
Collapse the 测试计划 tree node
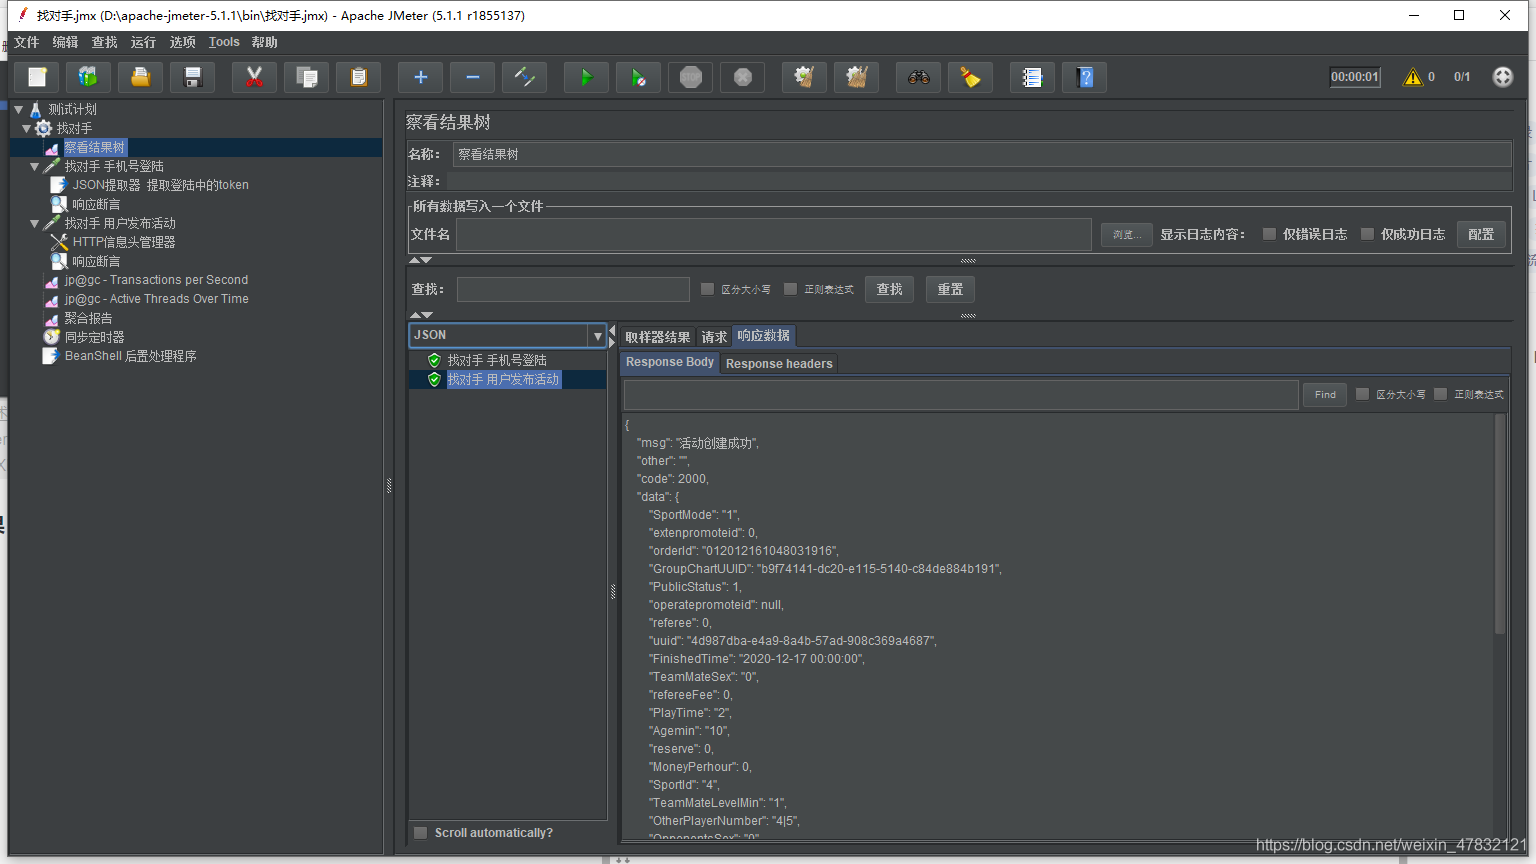(x=19, y=109)
